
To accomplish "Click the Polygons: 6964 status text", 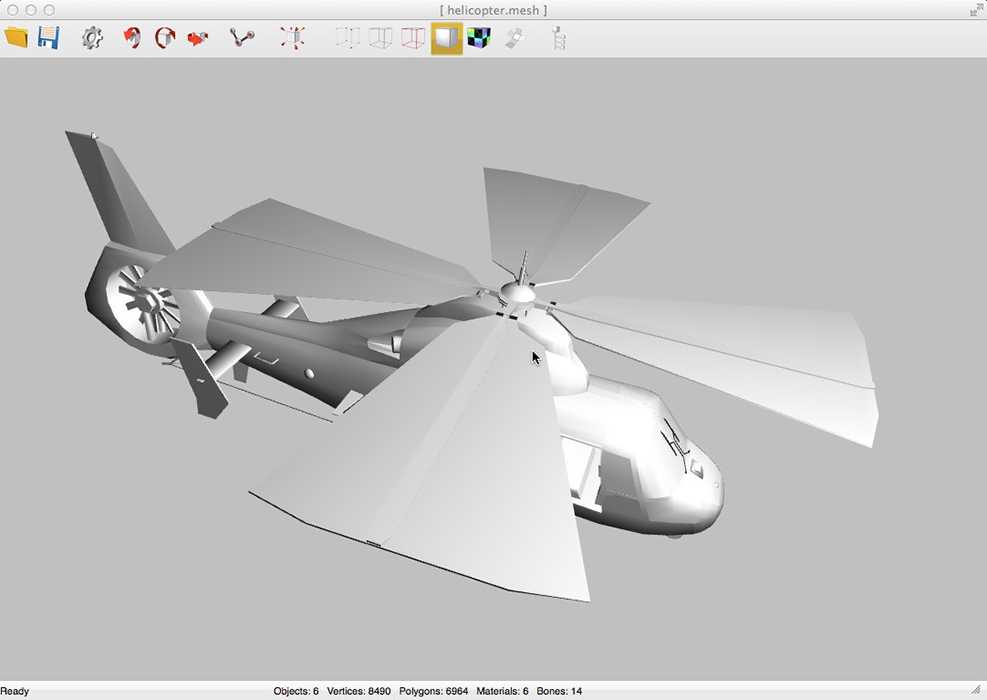I will (433, 691).
